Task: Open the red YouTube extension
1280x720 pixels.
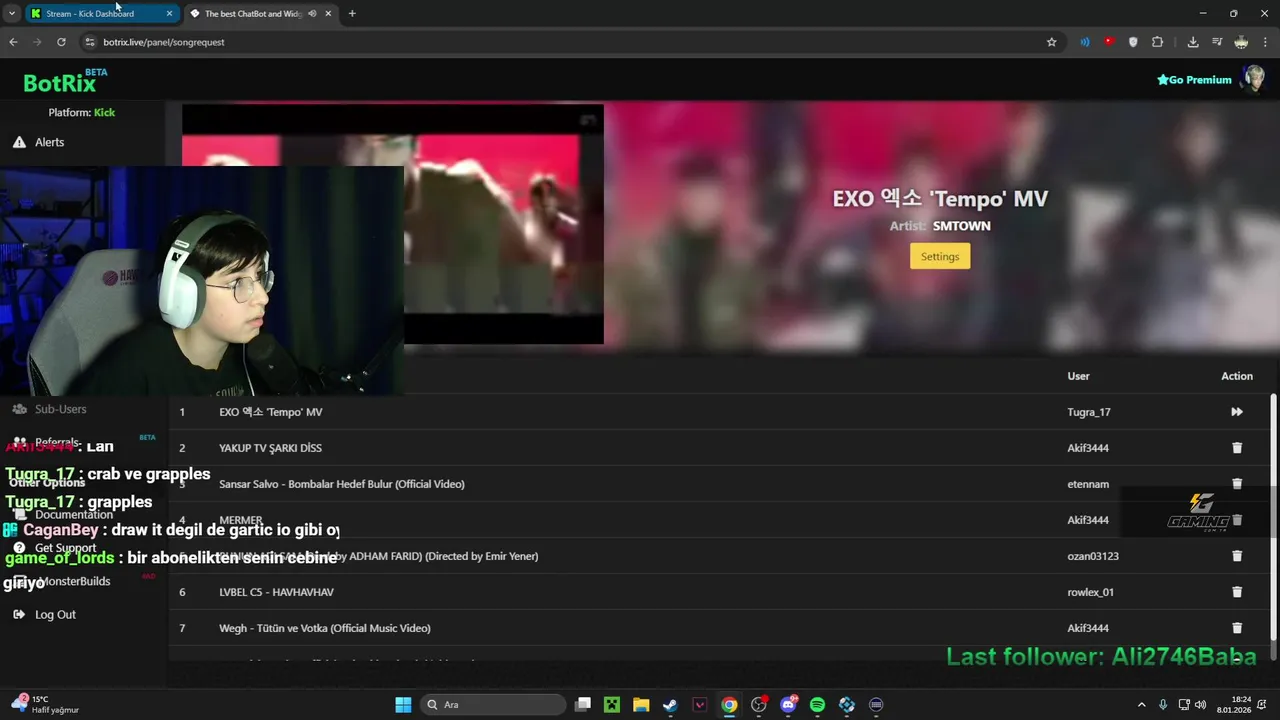Action: [x=1109, y=42]
